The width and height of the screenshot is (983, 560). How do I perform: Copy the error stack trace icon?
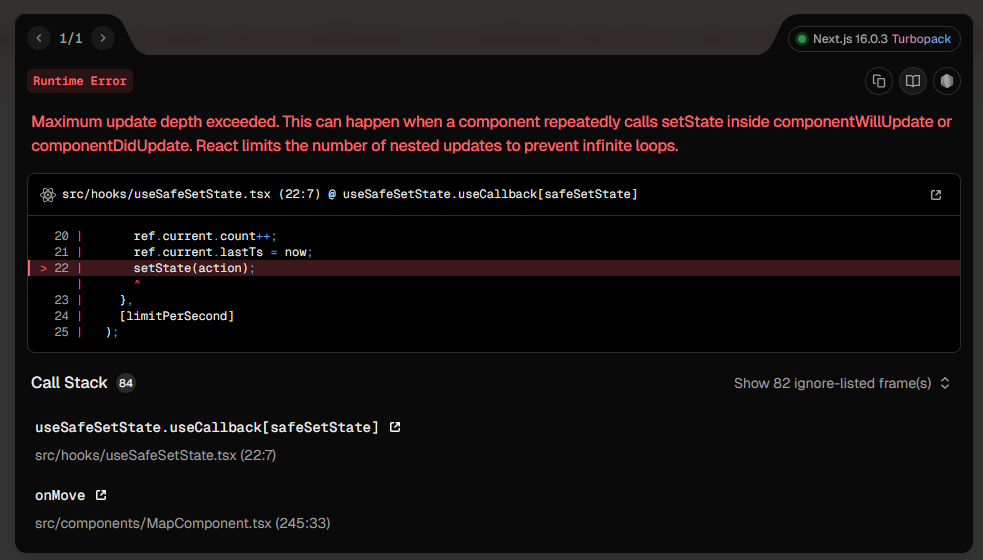tap(879, 81)
